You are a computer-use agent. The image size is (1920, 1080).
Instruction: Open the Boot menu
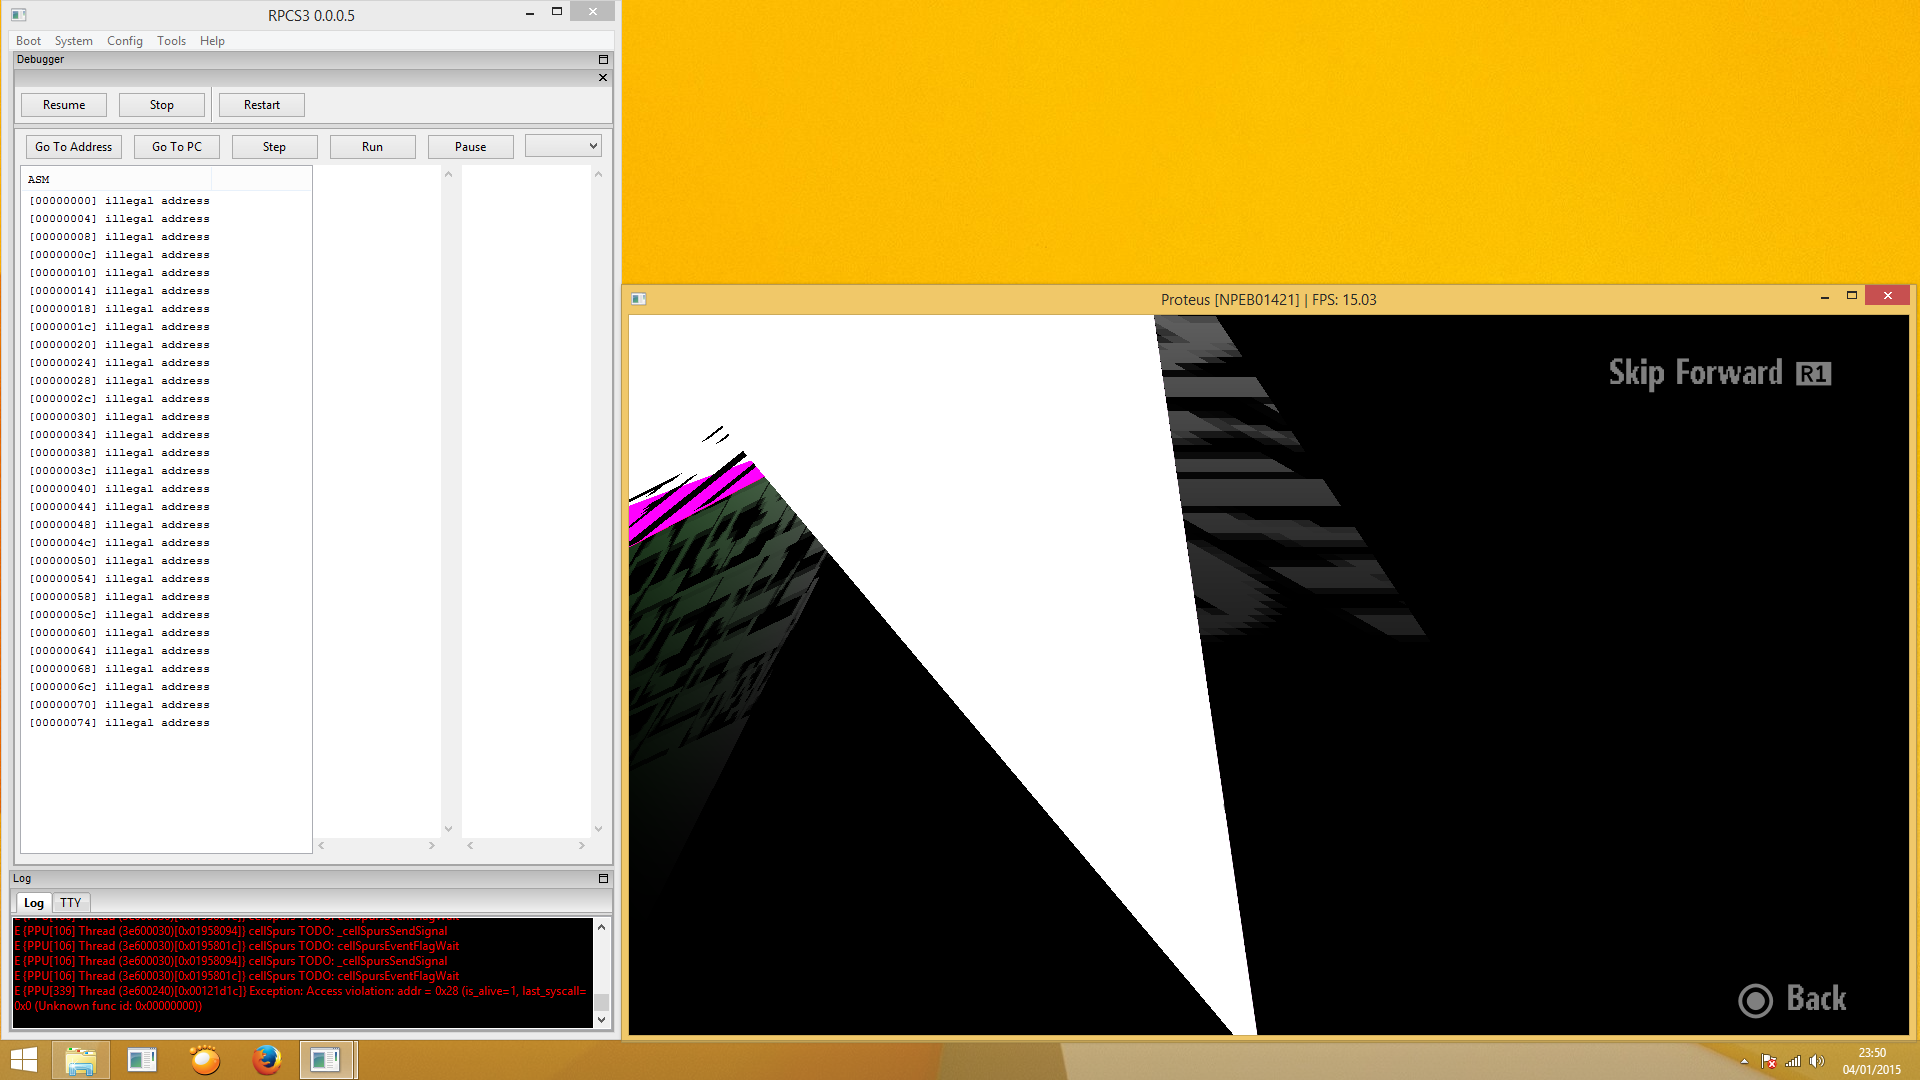coord(28,41)
